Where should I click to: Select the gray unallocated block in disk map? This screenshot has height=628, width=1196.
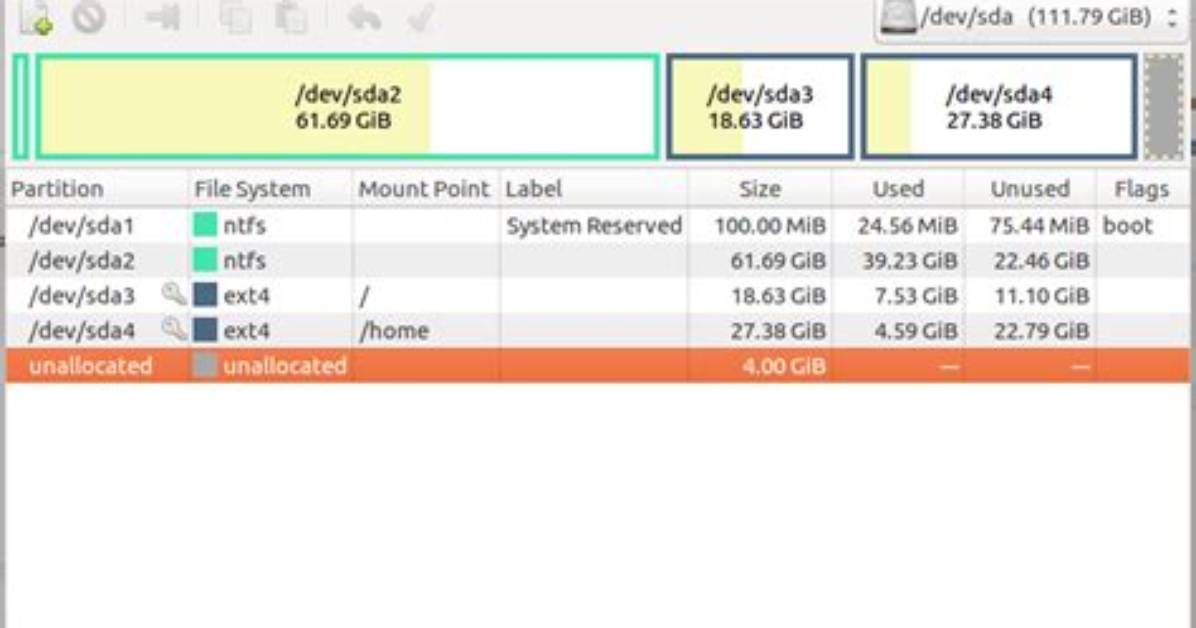coord(1163,107)
